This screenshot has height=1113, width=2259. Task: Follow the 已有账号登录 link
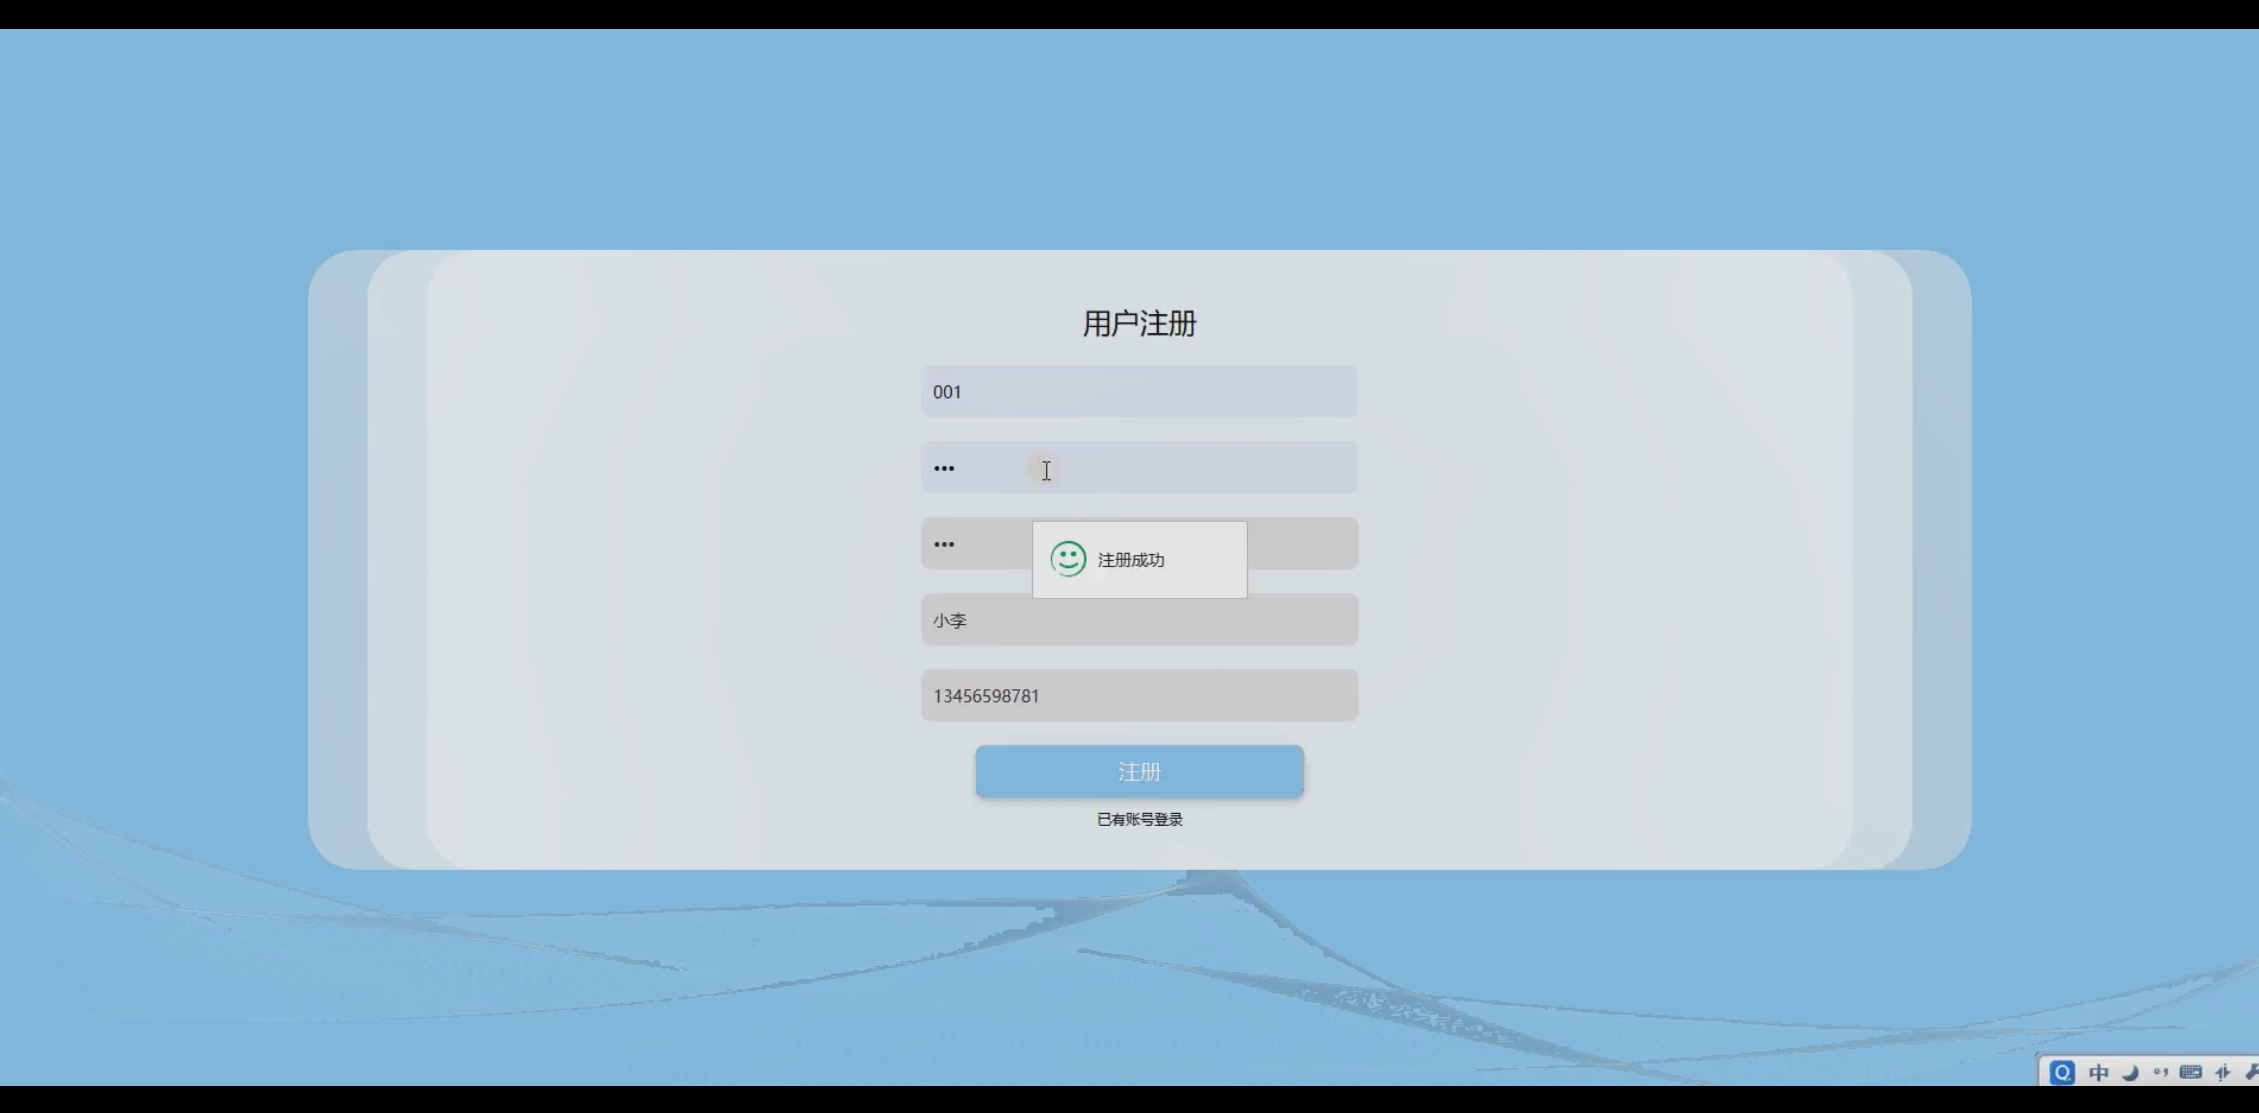(1139, 819)
